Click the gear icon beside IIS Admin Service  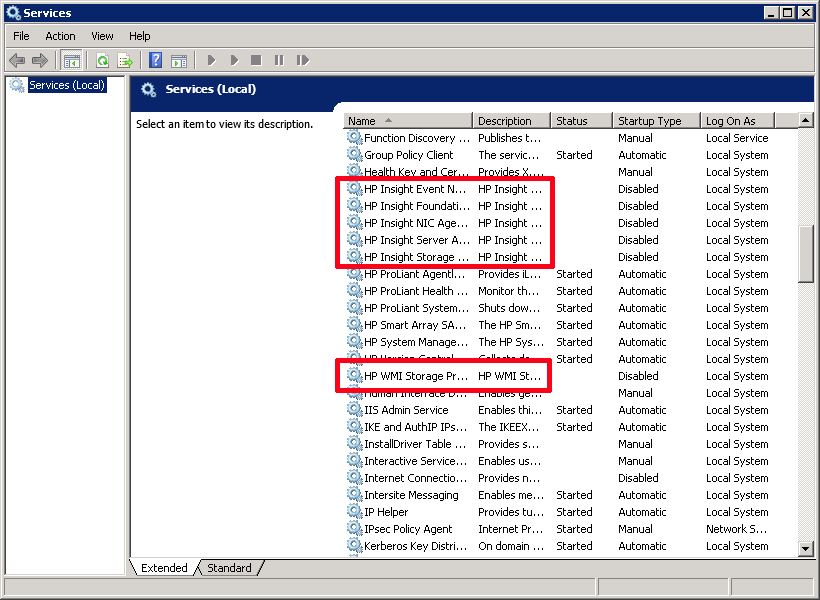355,410
